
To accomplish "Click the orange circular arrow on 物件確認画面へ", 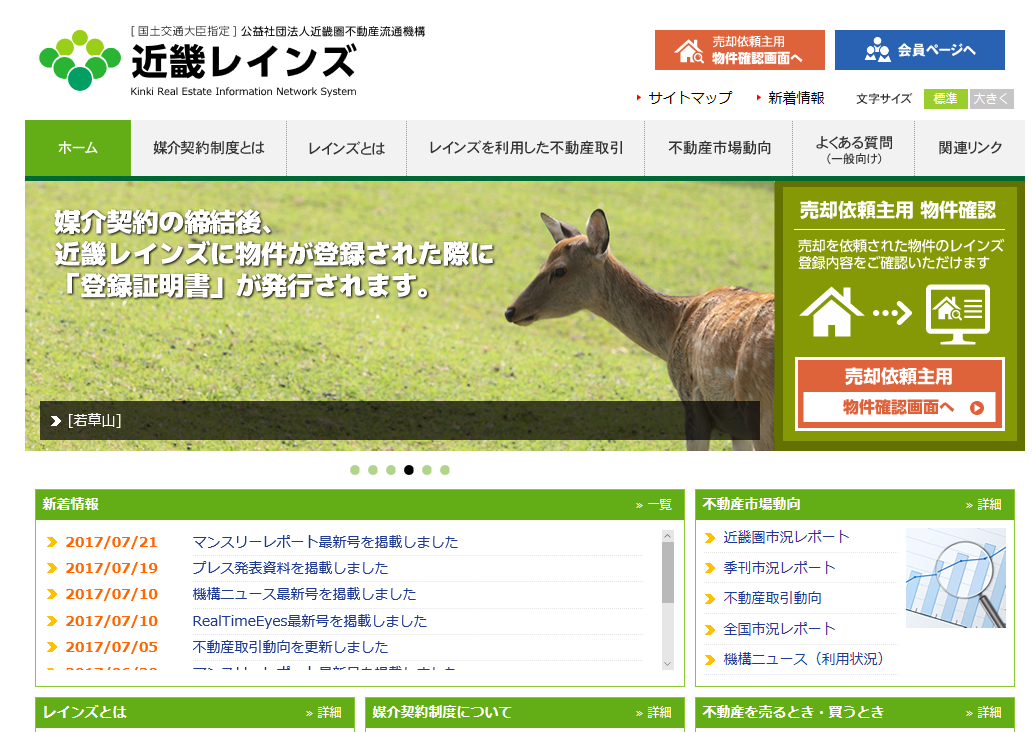I will click(x=977, y=408).
